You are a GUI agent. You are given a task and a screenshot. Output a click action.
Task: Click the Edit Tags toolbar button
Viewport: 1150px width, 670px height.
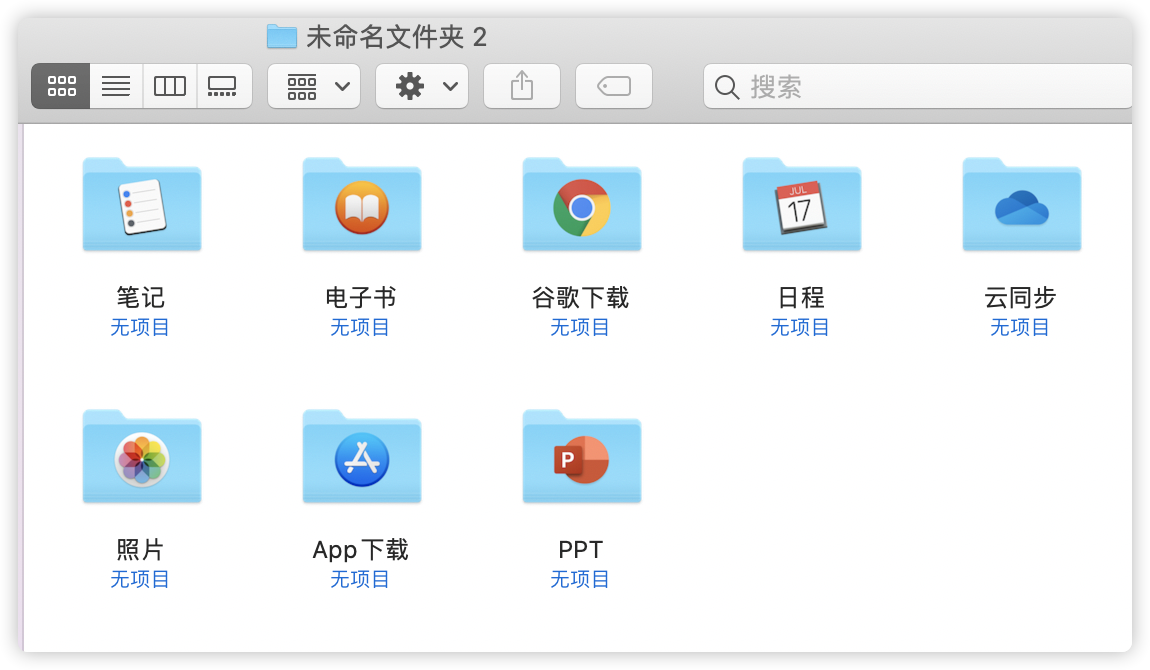click(x=614, y=86)
